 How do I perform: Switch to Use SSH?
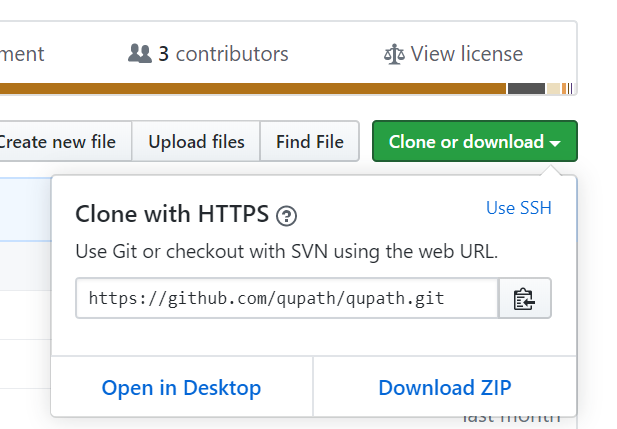pos(519,208)
